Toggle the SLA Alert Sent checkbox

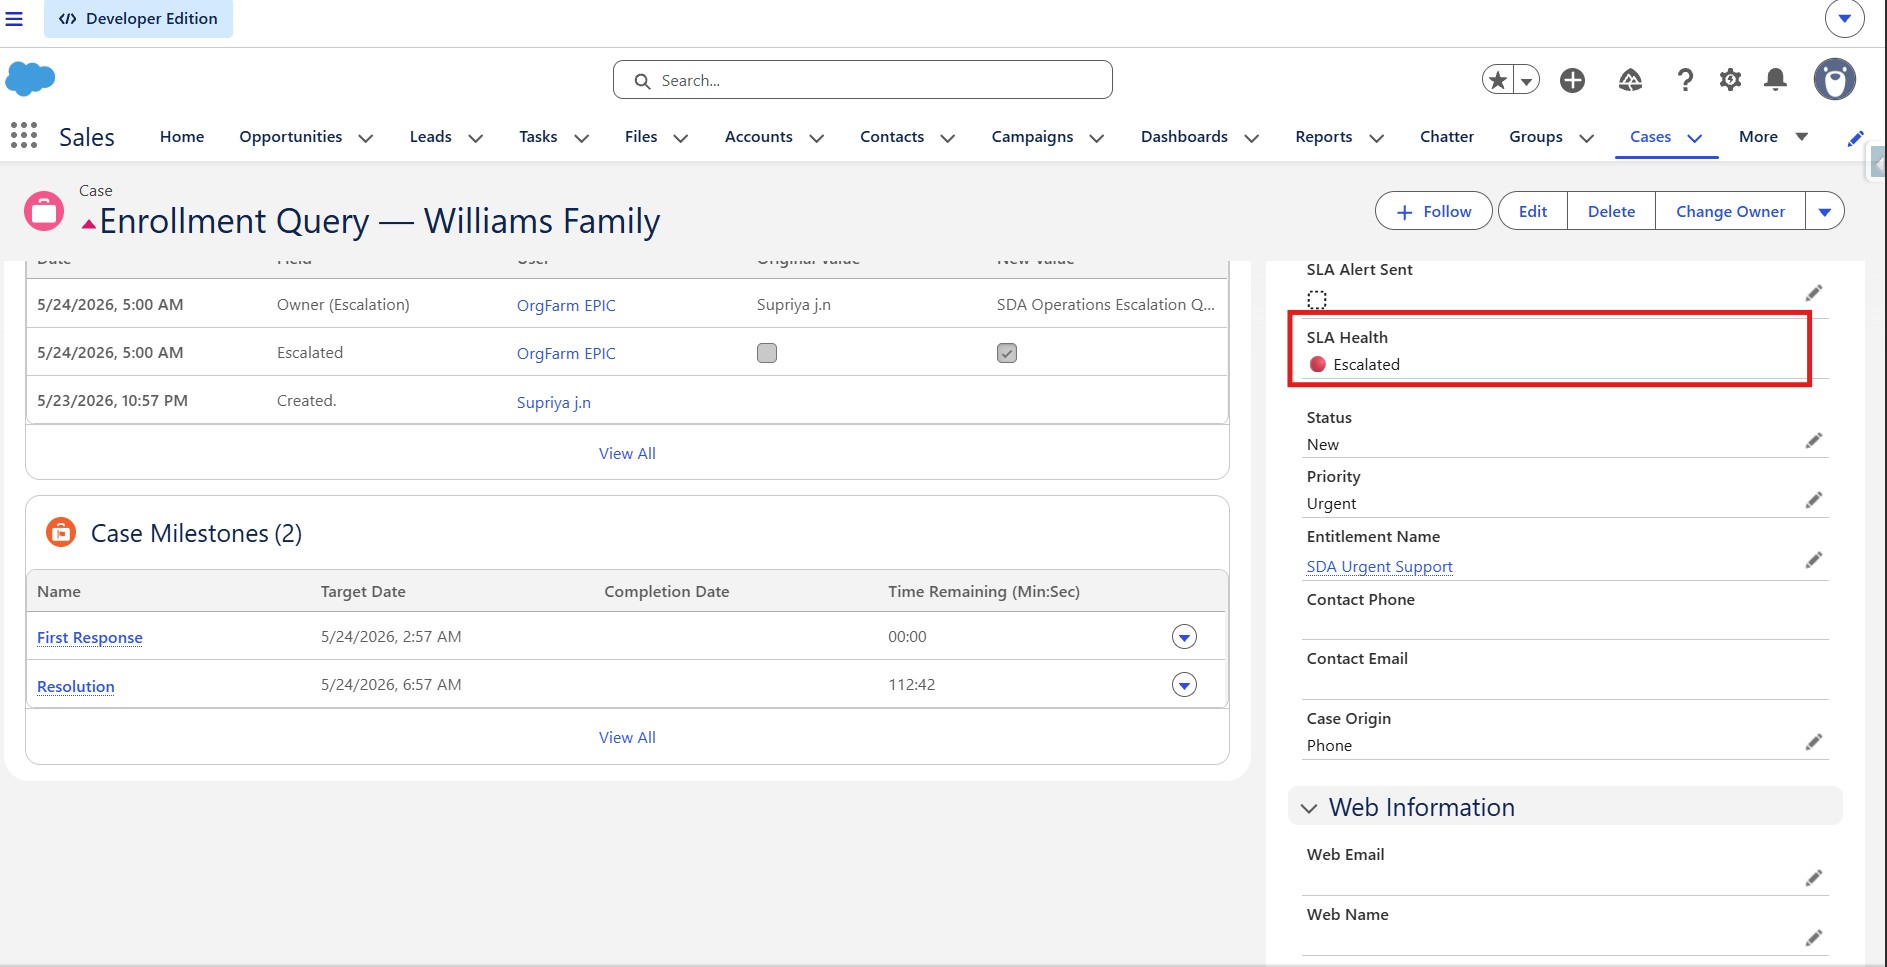click(1317, 299)
